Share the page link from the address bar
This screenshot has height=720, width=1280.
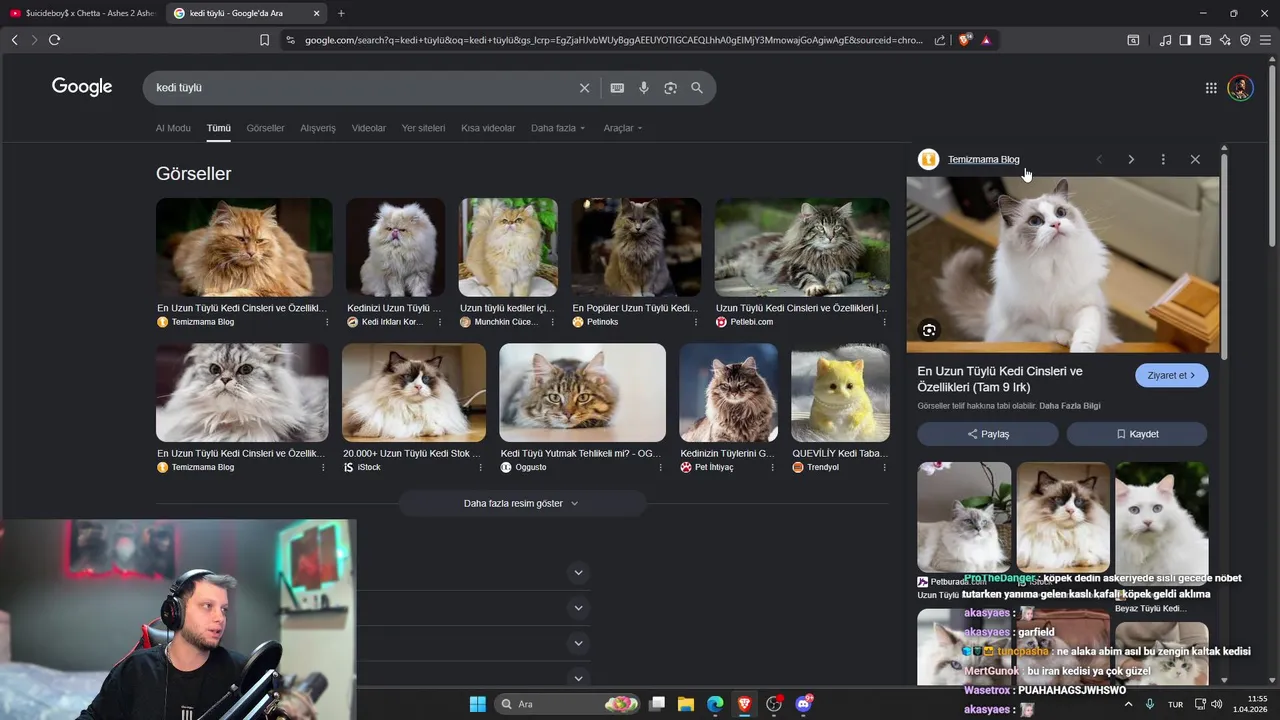click(x=940, y=40)
